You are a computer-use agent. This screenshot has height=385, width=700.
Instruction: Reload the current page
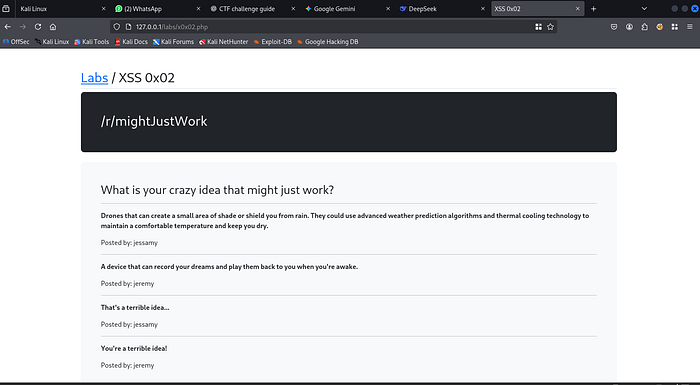pos(38,27)
